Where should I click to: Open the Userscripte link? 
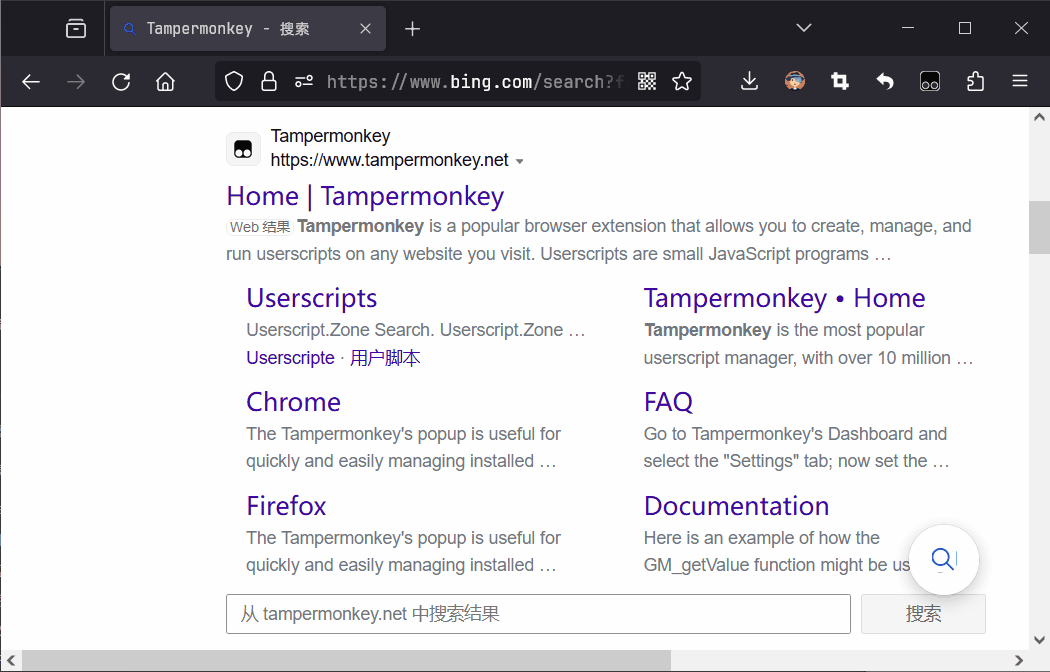point(290,358)
